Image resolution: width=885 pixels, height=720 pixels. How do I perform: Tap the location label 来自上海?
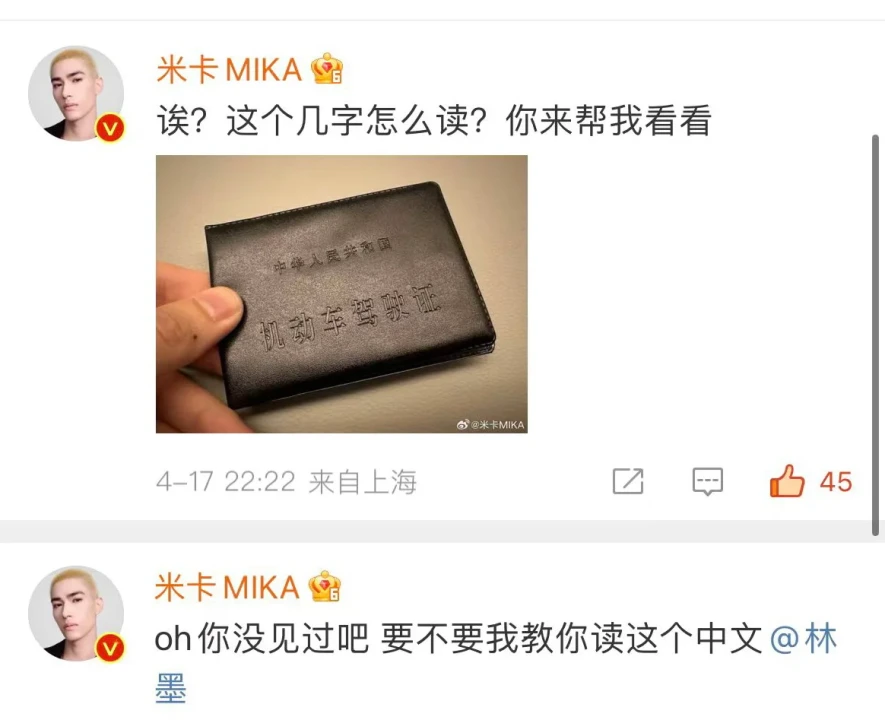pyautogui.click(x=362, y=482)
